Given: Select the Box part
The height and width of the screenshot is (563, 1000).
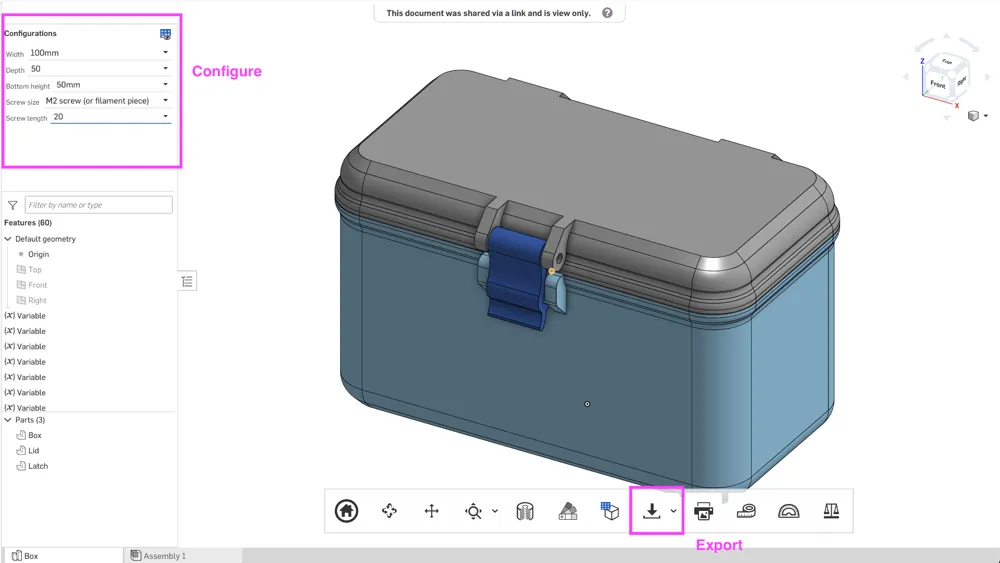Looking at the screenshot, I should tap(29, 435).
